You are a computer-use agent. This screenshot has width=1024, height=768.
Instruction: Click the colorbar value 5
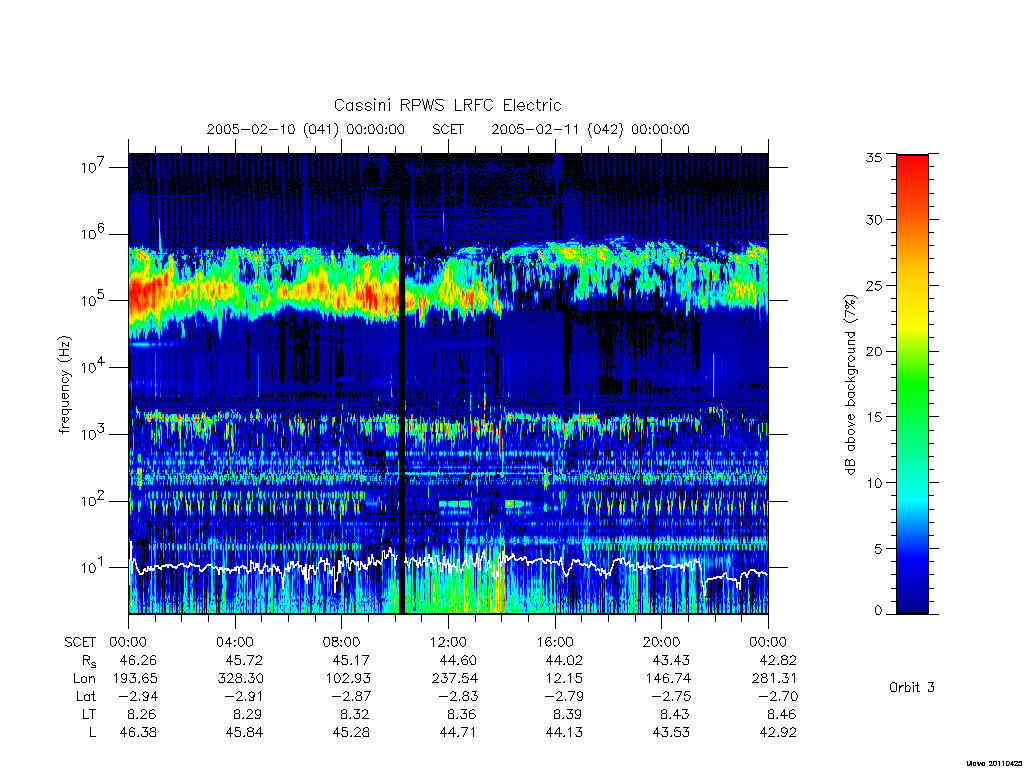tap(878, 549)
